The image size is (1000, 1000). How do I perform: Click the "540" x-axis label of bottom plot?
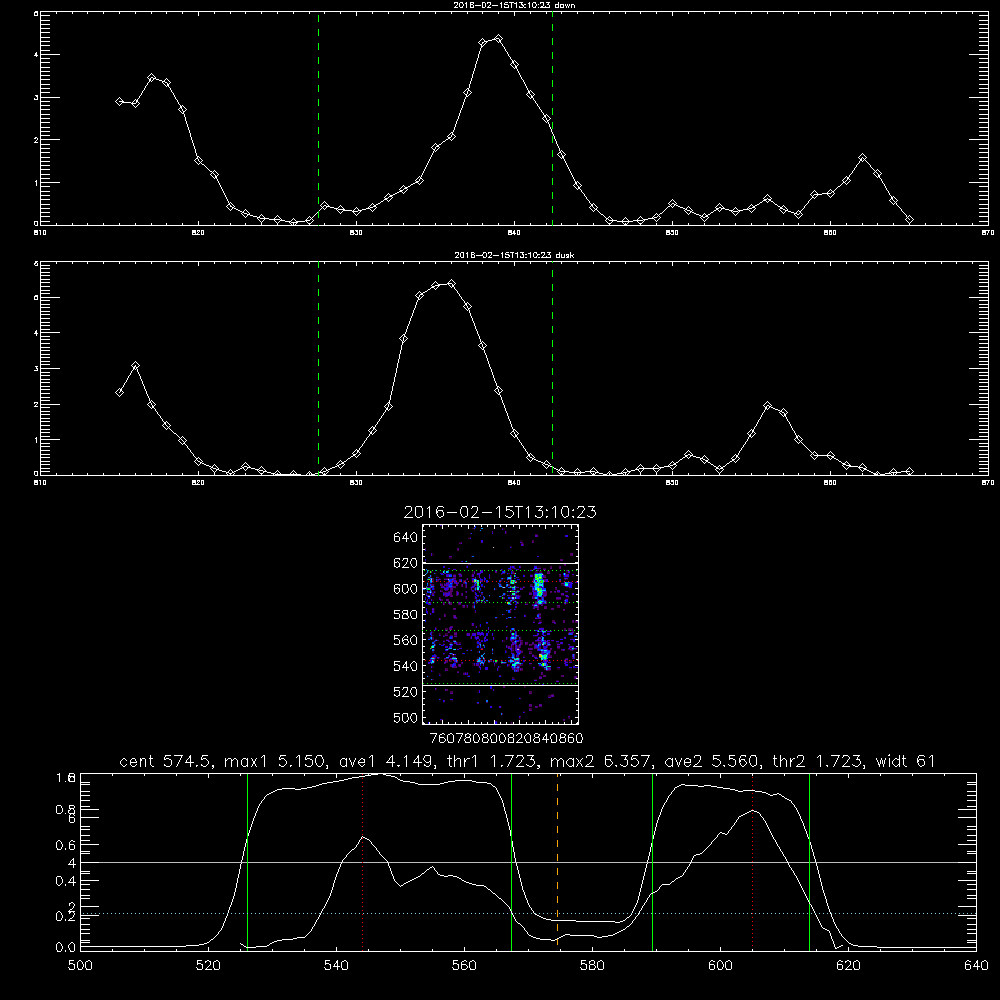point(336,966)
